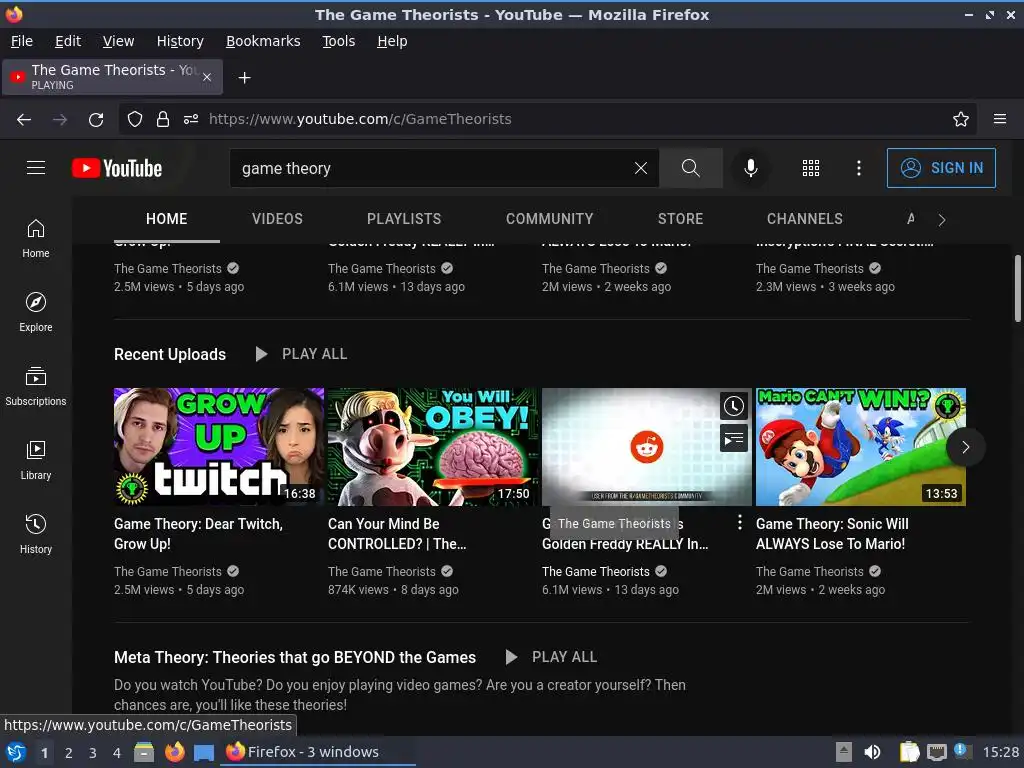The width and height of the screenshot is (1024, 768).
Task: Open action menu for Golden Freddy video
Action: coord(739,522)
